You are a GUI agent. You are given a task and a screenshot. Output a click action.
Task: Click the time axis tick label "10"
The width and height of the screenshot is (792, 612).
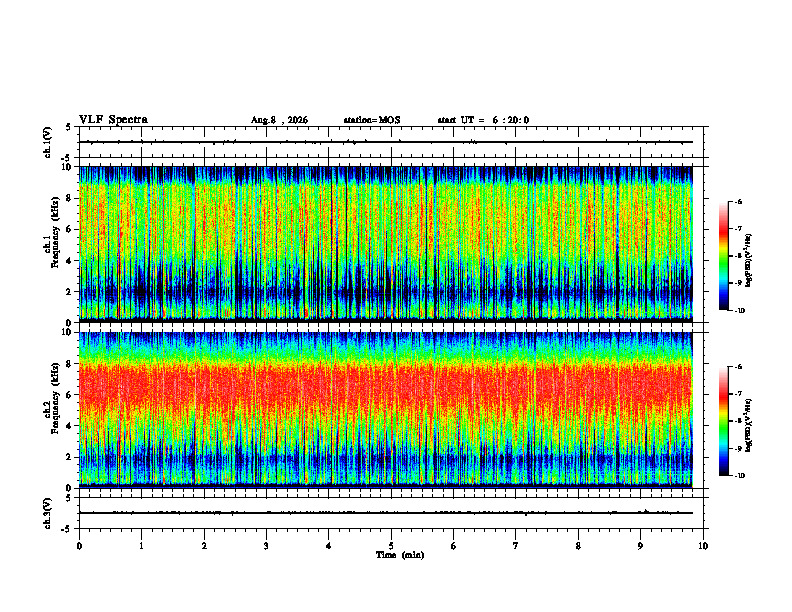(703, 546)
